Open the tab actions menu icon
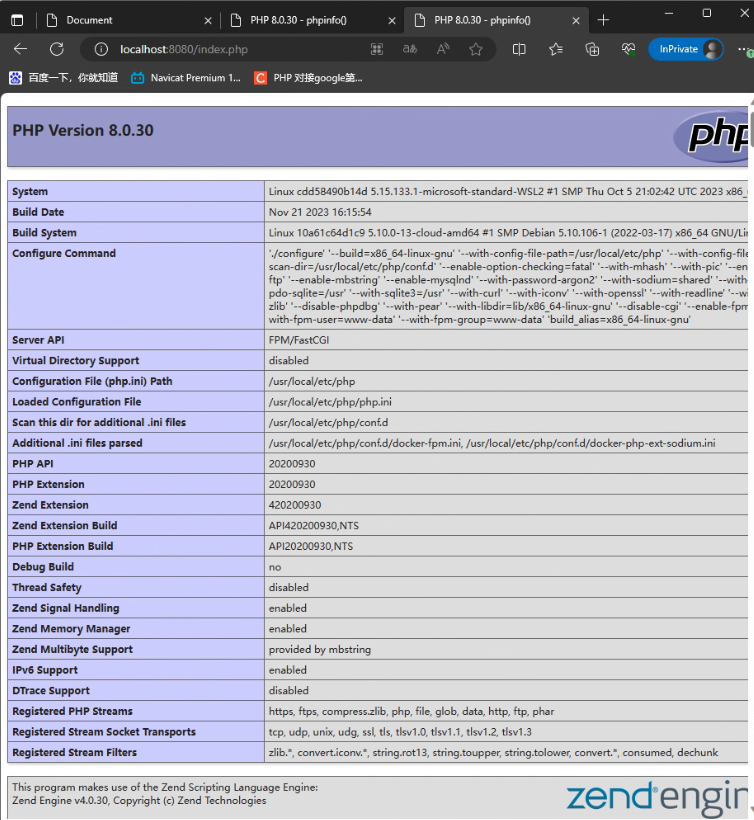 click(17, 20)
